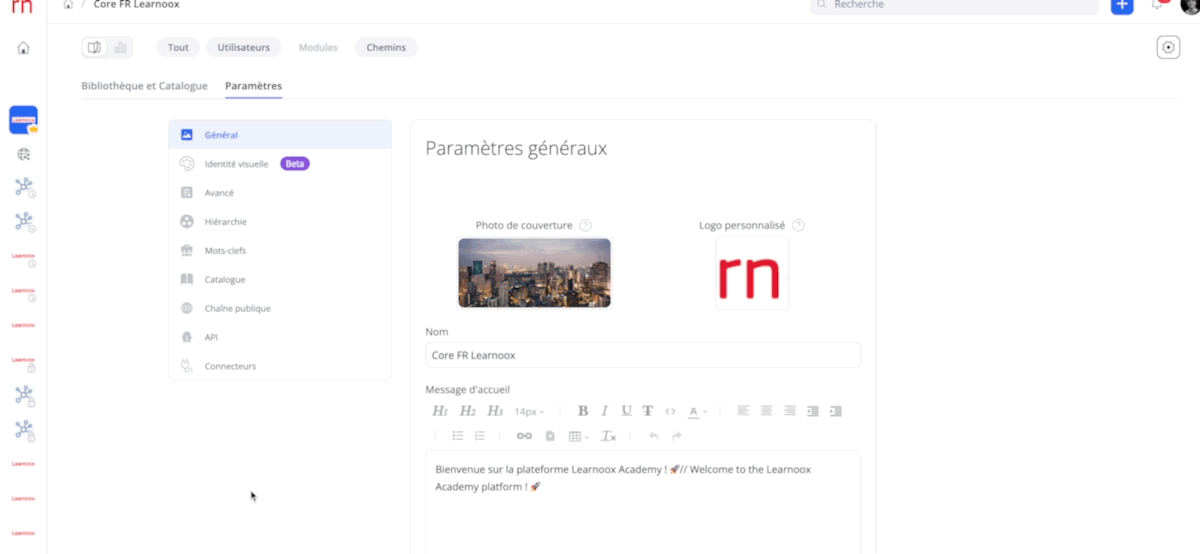Image resolution: width=1200 pixels, height=554 pixels.
Task: Click the home icon in left sidebar
Action: (23, 48)
